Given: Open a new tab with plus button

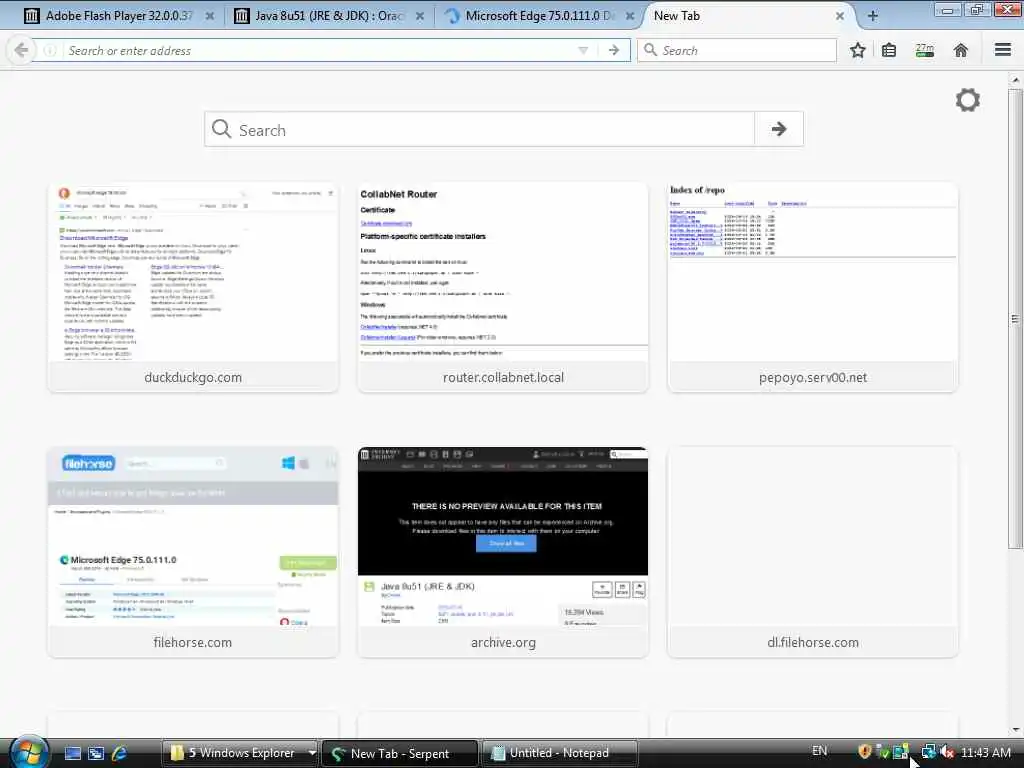Looking at the screenshot, I should click(x=872, y=16).
